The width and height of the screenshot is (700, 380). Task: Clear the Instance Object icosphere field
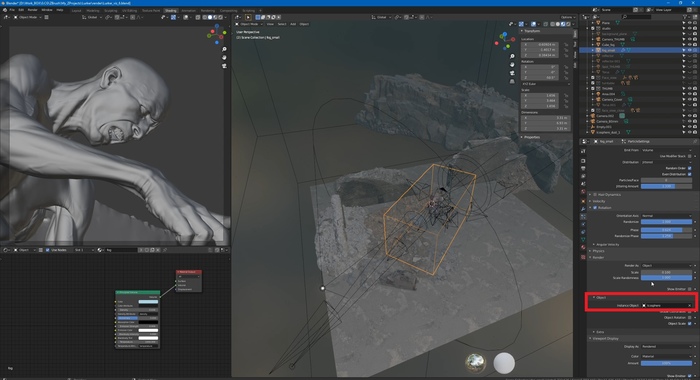click(x=690, y=305)
